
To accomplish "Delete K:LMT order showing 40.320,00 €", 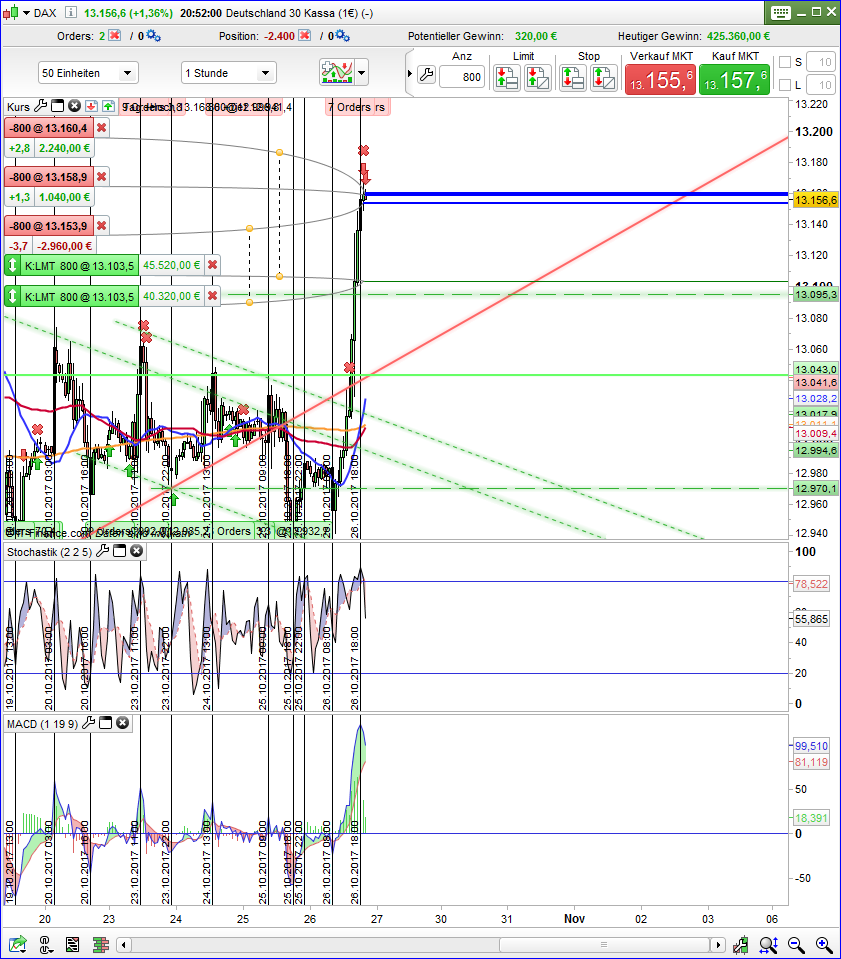I will point(212,295).
